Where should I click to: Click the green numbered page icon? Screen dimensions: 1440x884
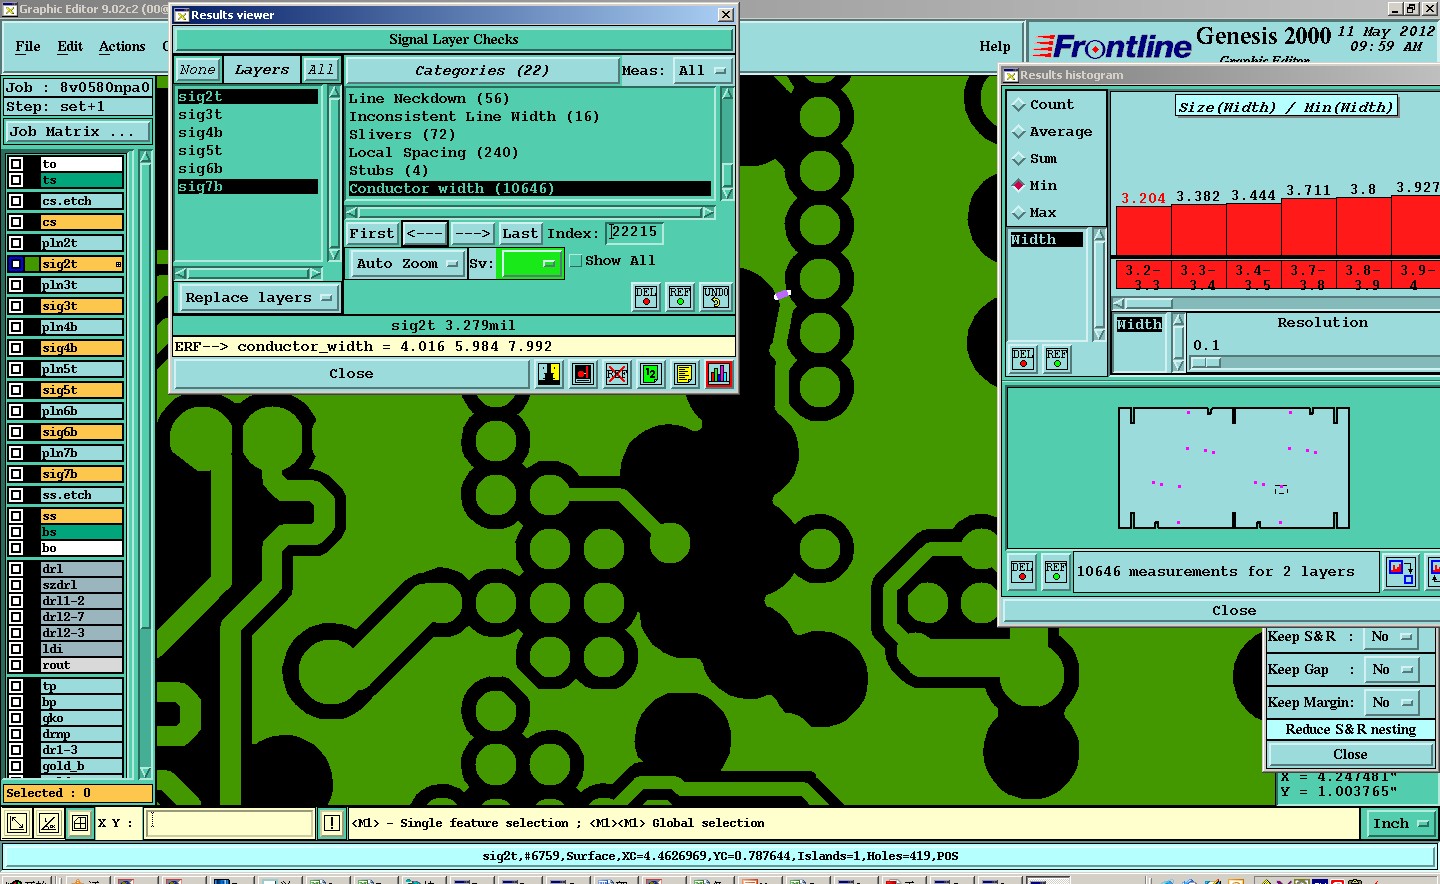[x=651, y=374]
